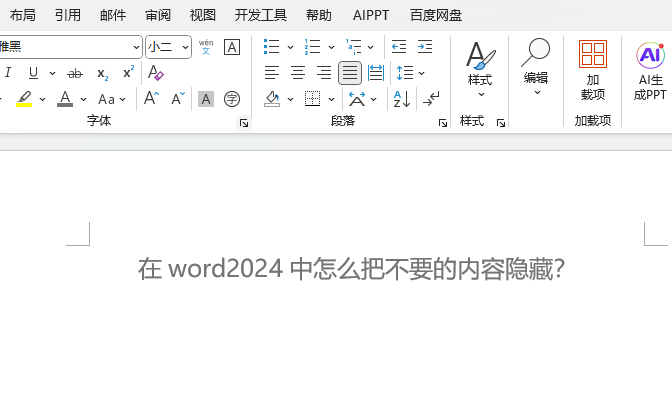Switch to the 视图 tab

tap(203, 15)
